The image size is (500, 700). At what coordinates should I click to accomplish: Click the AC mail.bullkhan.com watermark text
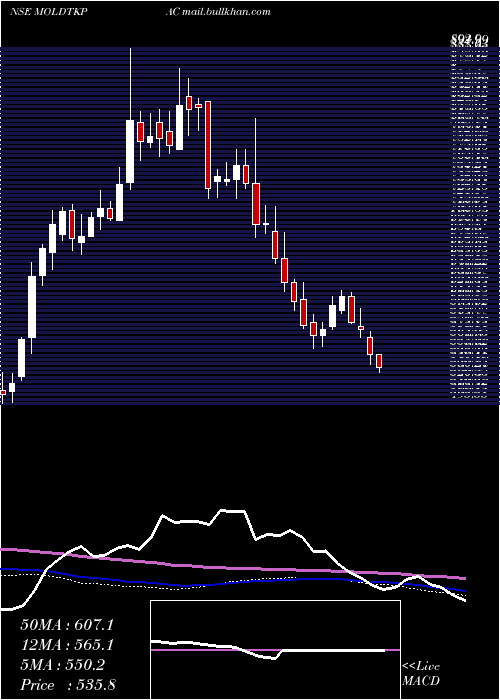tap(217, 12)
